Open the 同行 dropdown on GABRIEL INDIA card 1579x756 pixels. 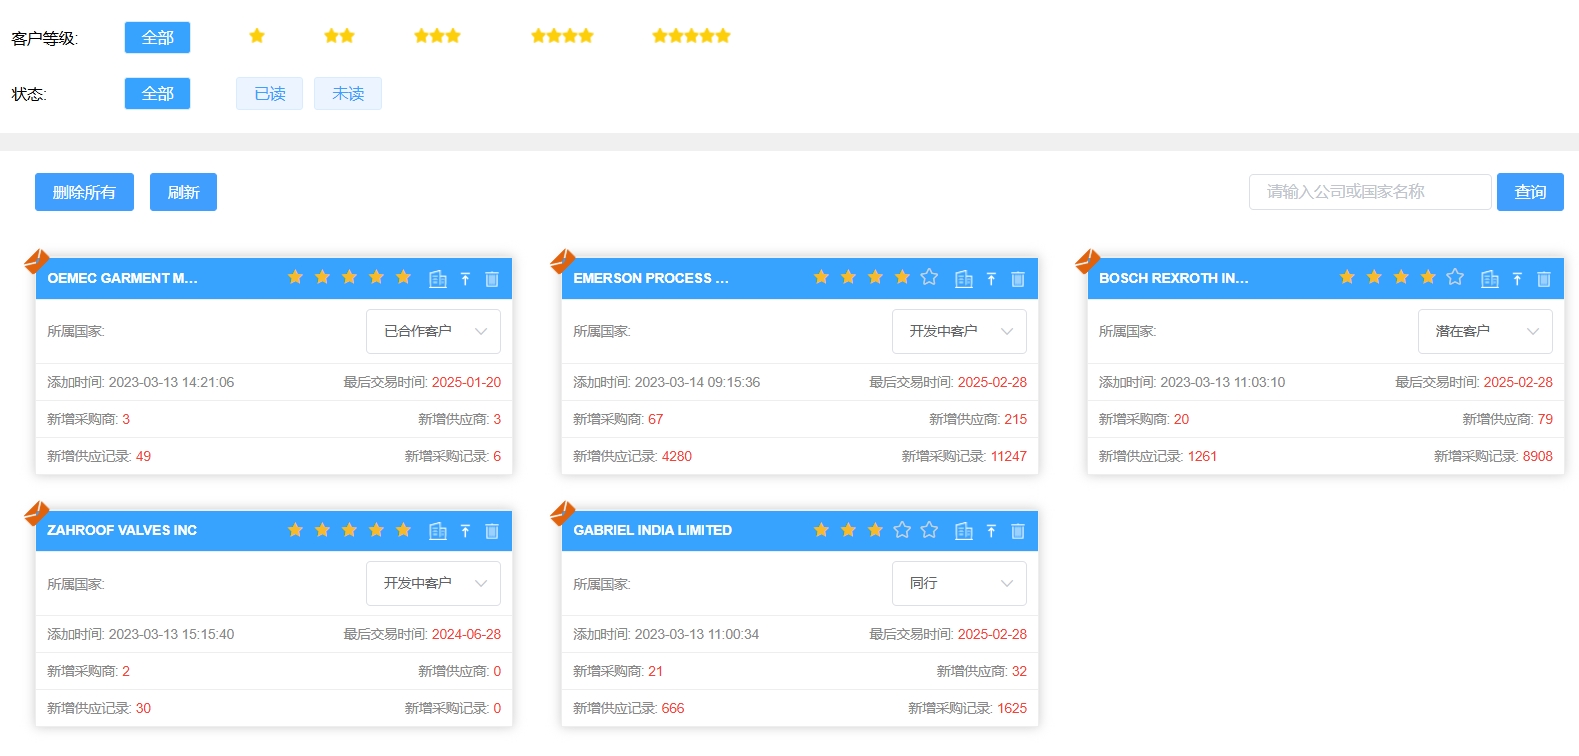pos(959,583)
